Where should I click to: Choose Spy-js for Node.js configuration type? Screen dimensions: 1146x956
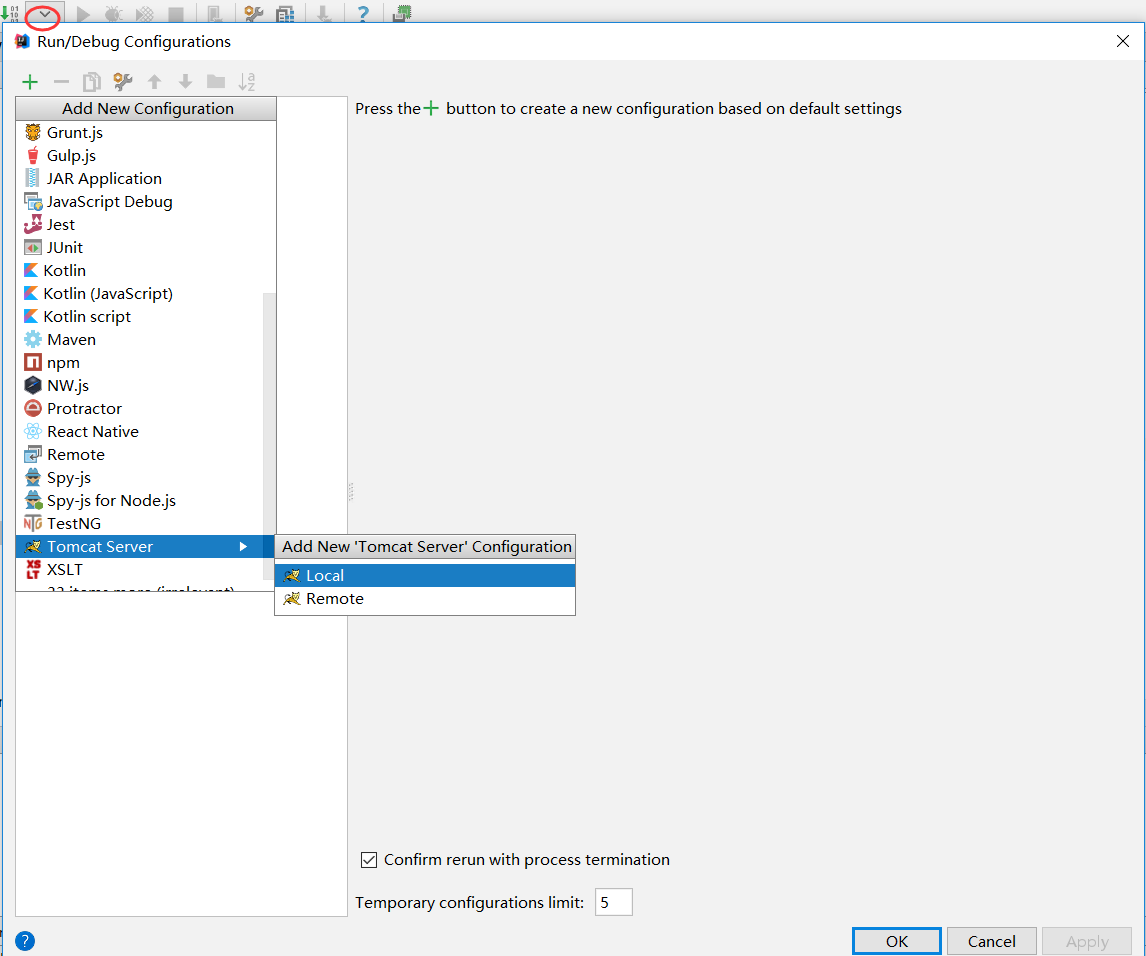140,501
